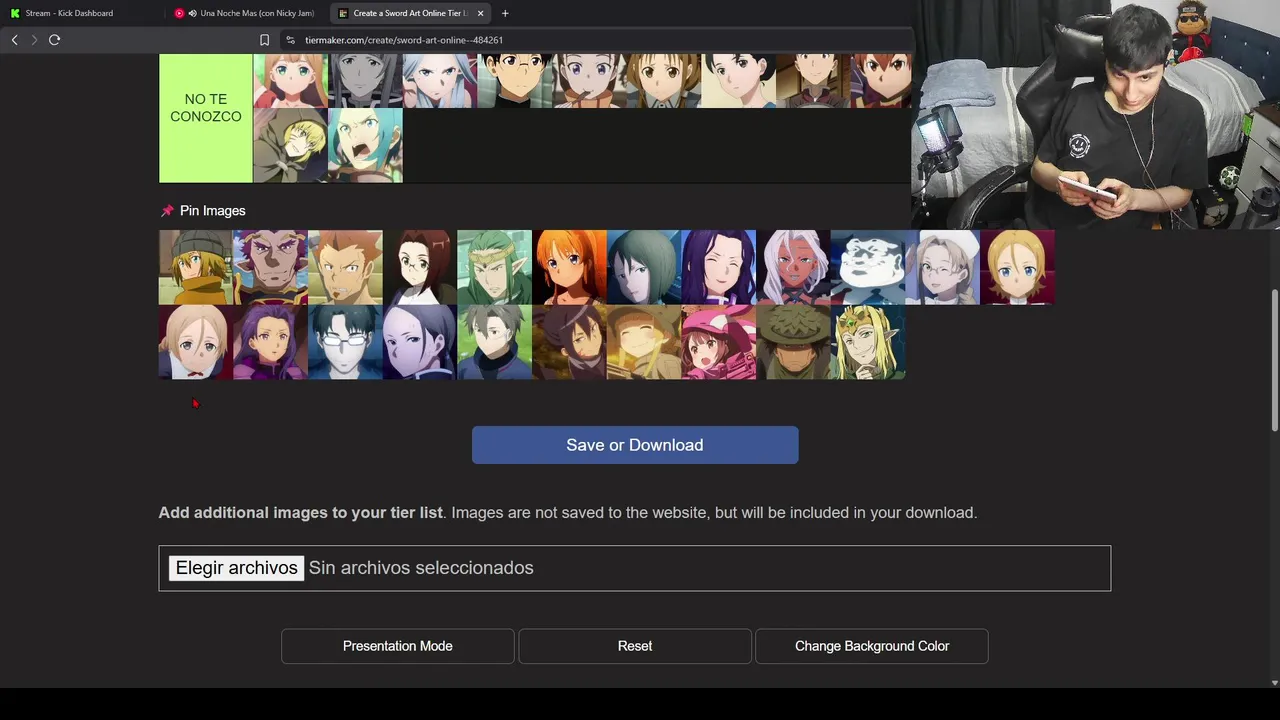Click the pushpin icon beside Pin Images
Viewport: 1280px width, 720px height.
coord(167,211)
